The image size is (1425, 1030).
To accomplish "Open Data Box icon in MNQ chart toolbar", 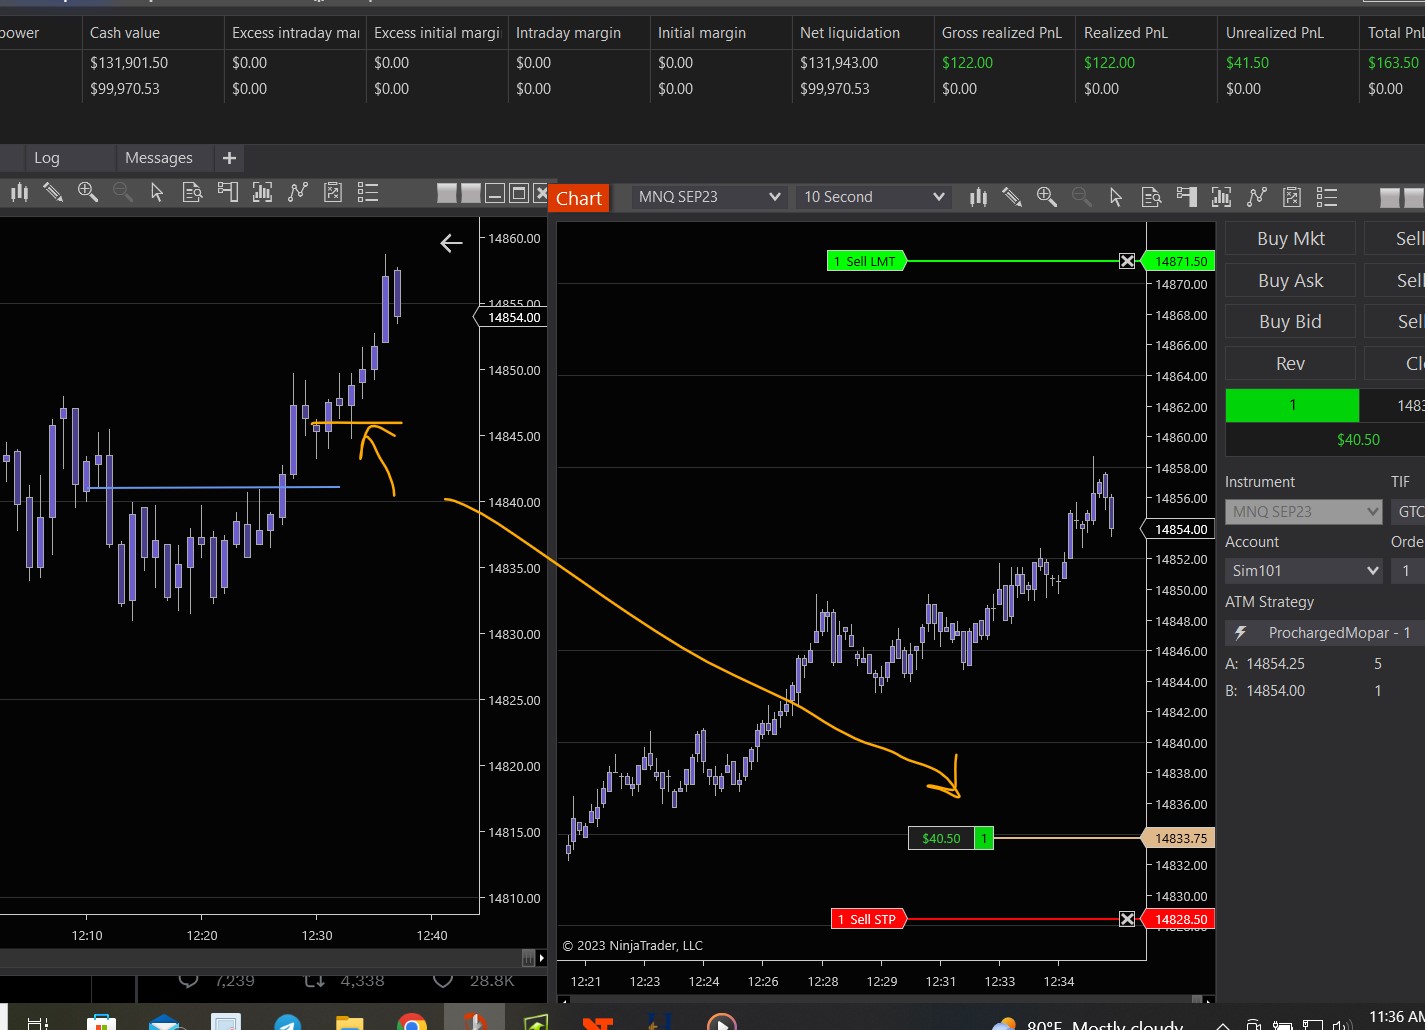I will pos(1151,197).
